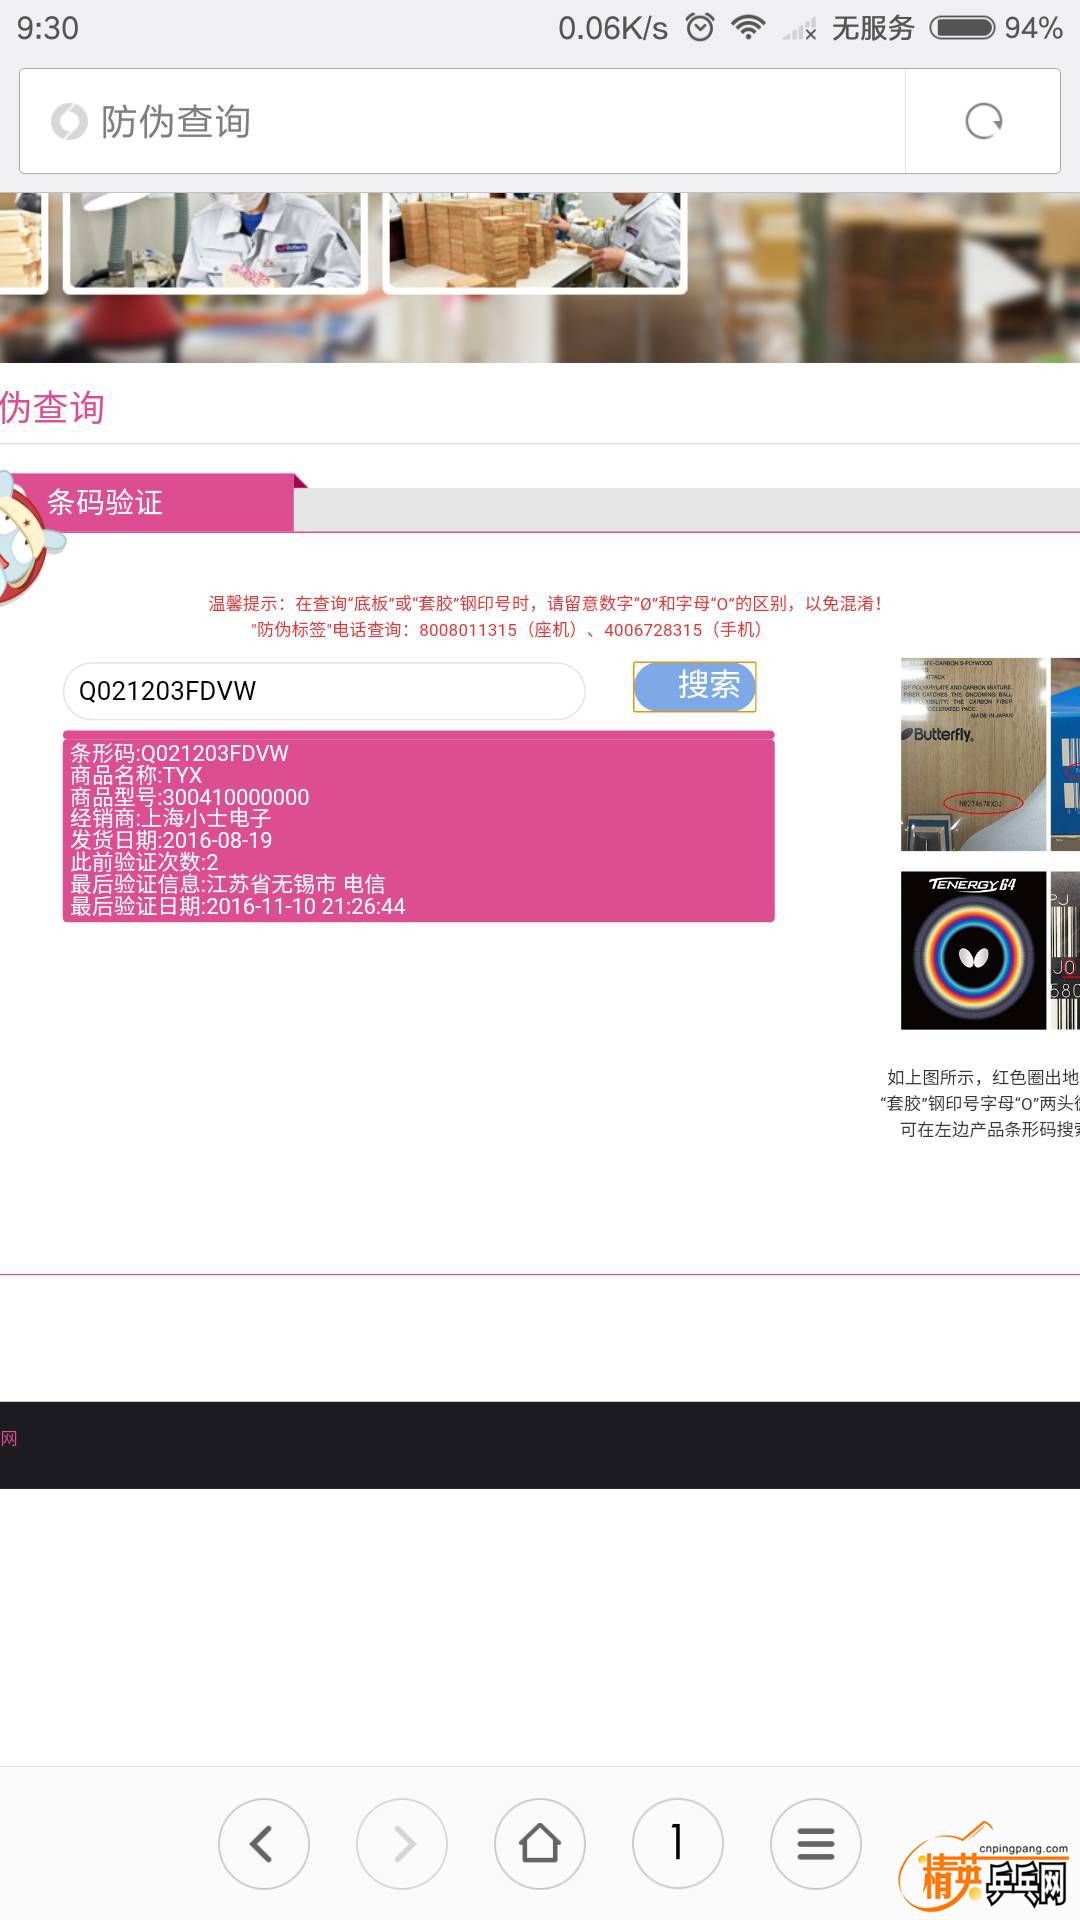Tap the phone number 8008011315
1080x1920 pixels.
[x=468, y=630]
